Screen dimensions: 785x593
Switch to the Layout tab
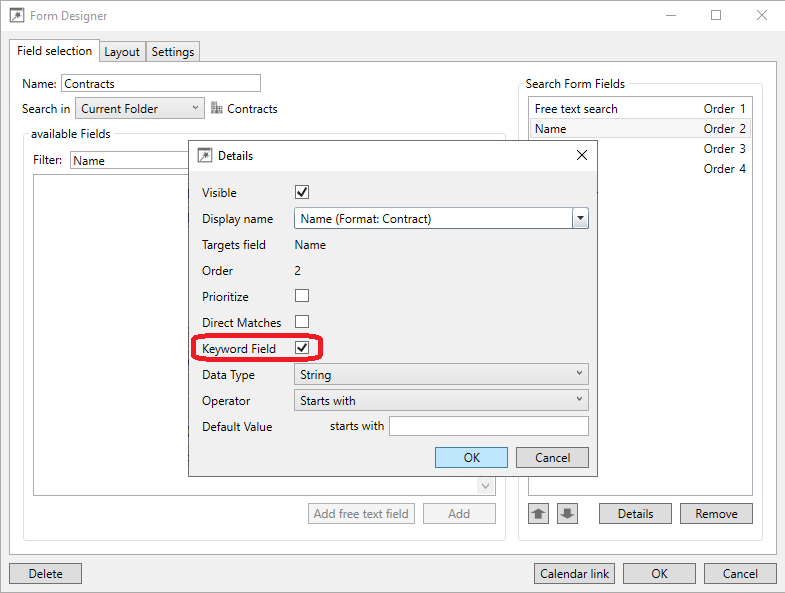122,52
